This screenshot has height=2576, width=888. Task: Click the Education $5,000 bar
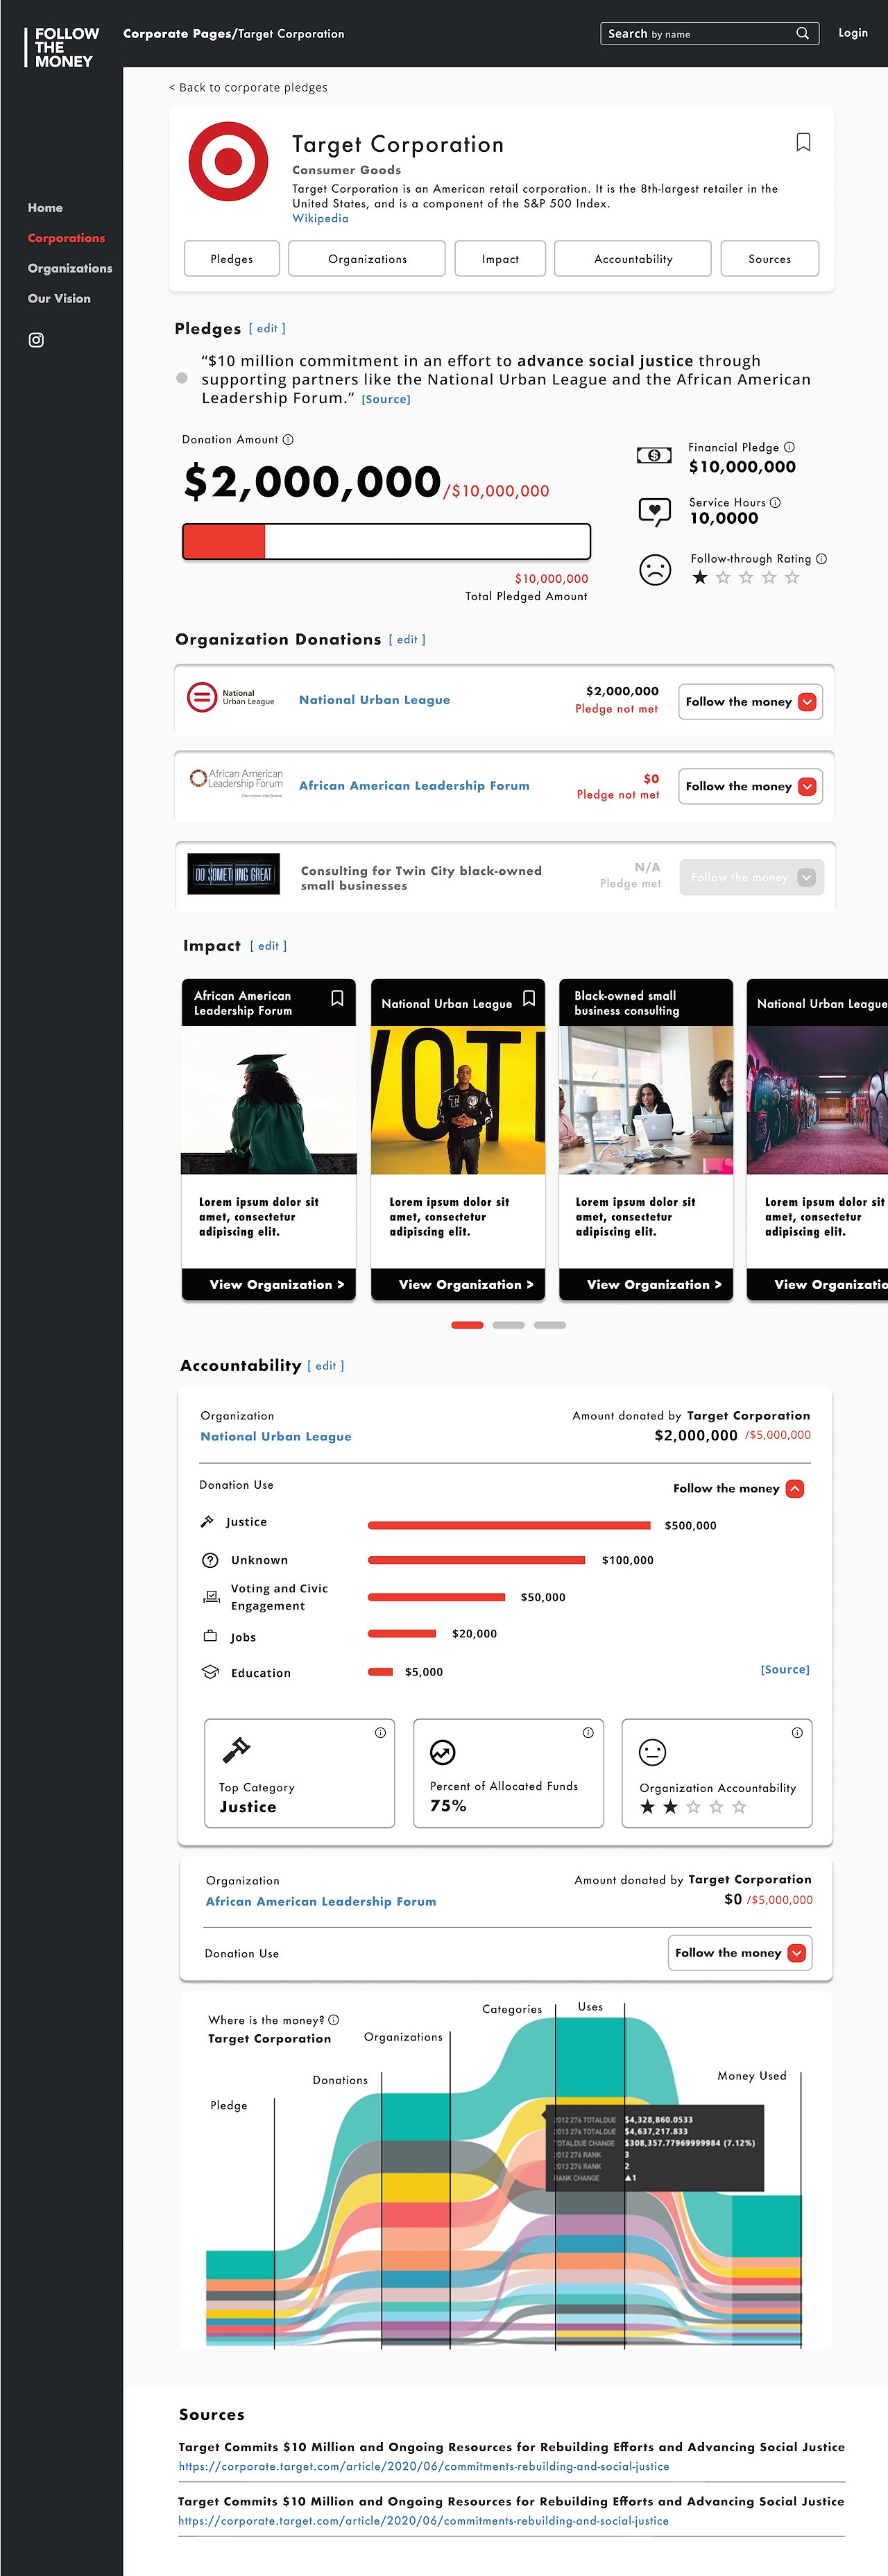380,1671
